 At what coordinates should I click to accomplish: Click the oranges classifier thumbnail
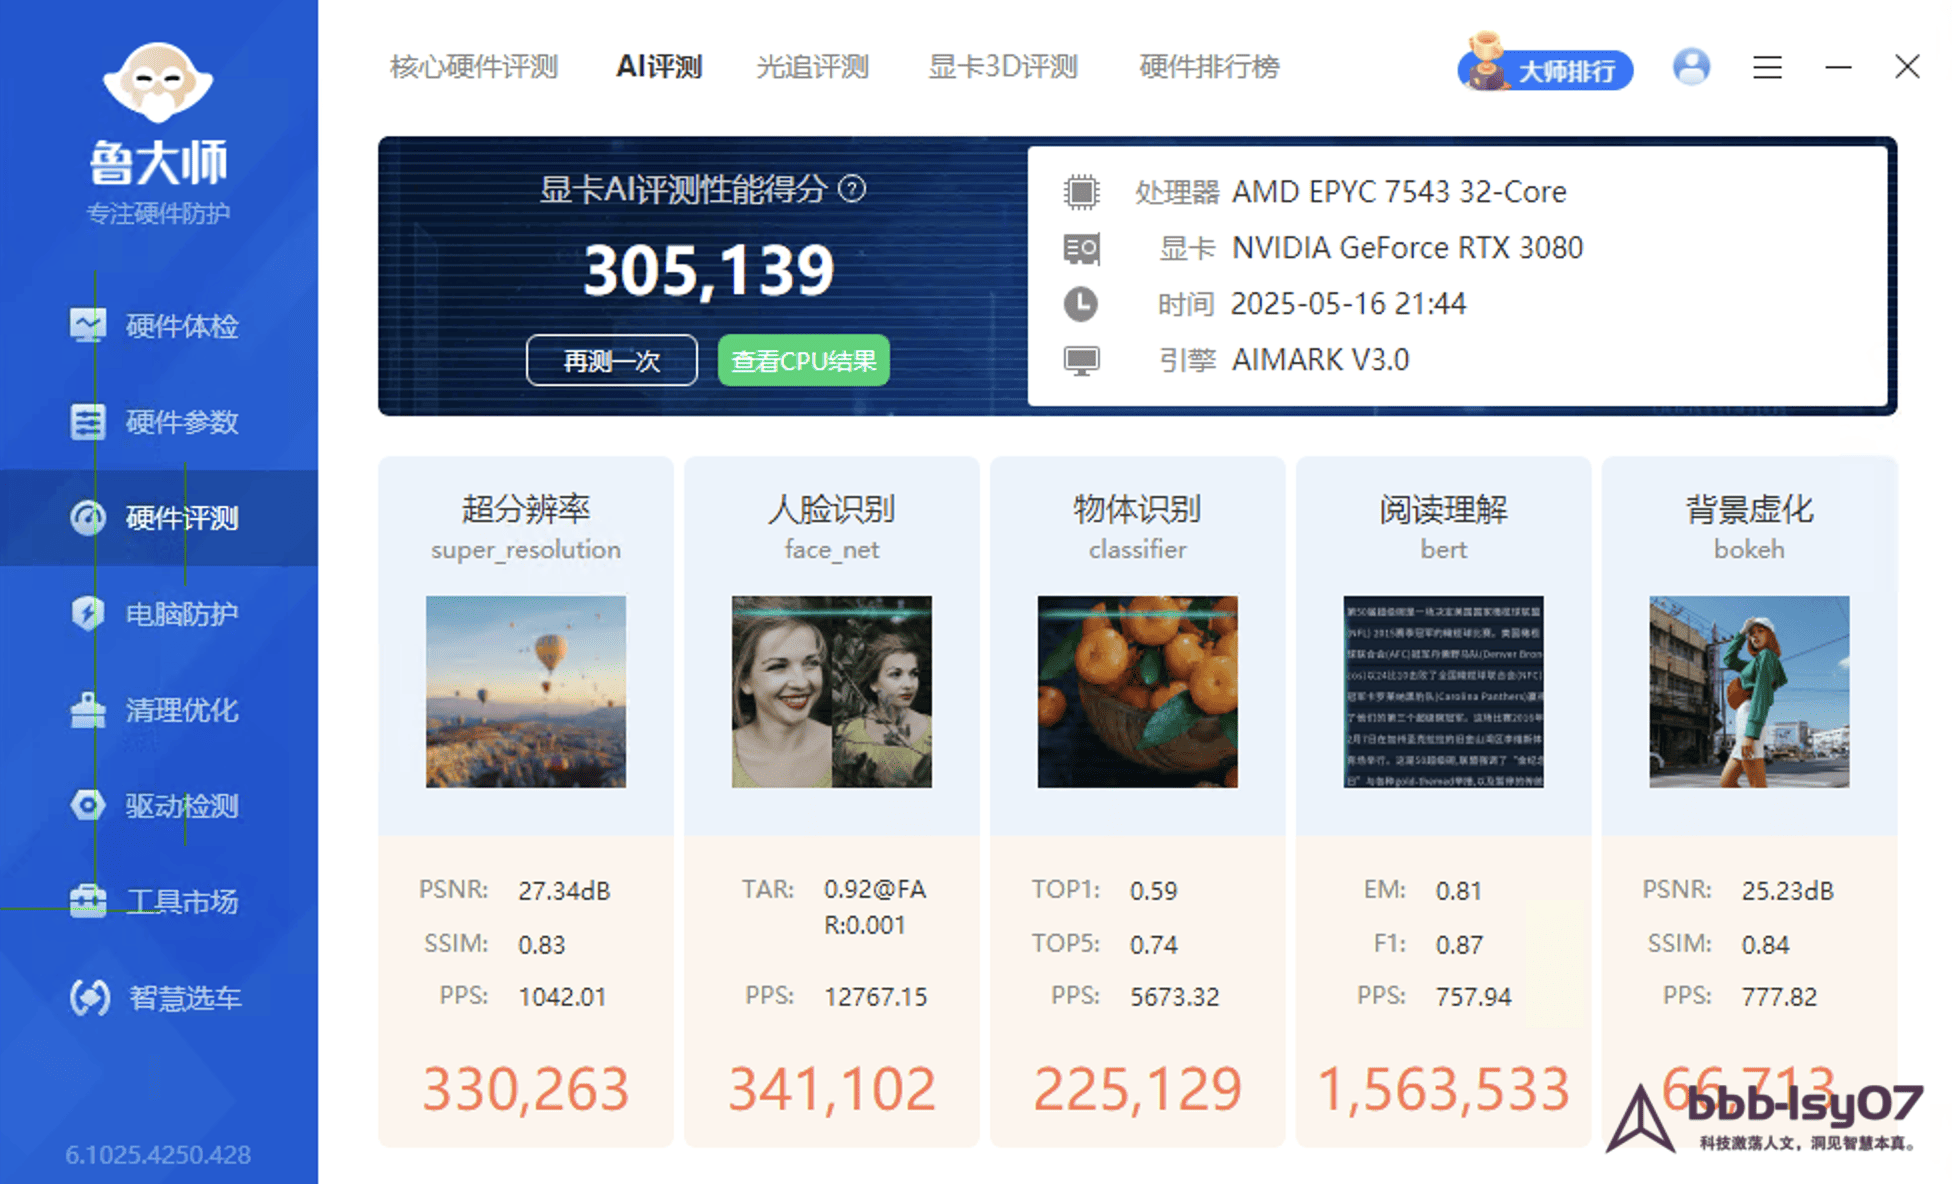click(x=1137, y=691)
